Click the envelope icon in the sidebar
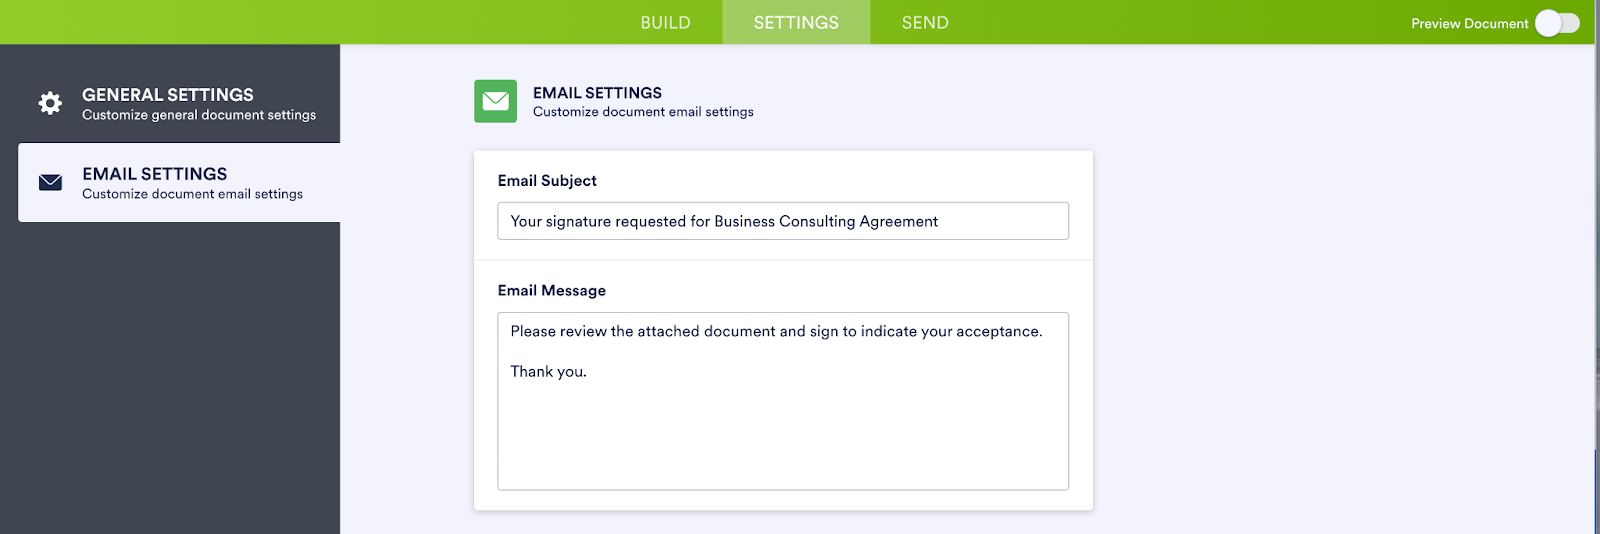1600x534 pixels. point(50,182)
